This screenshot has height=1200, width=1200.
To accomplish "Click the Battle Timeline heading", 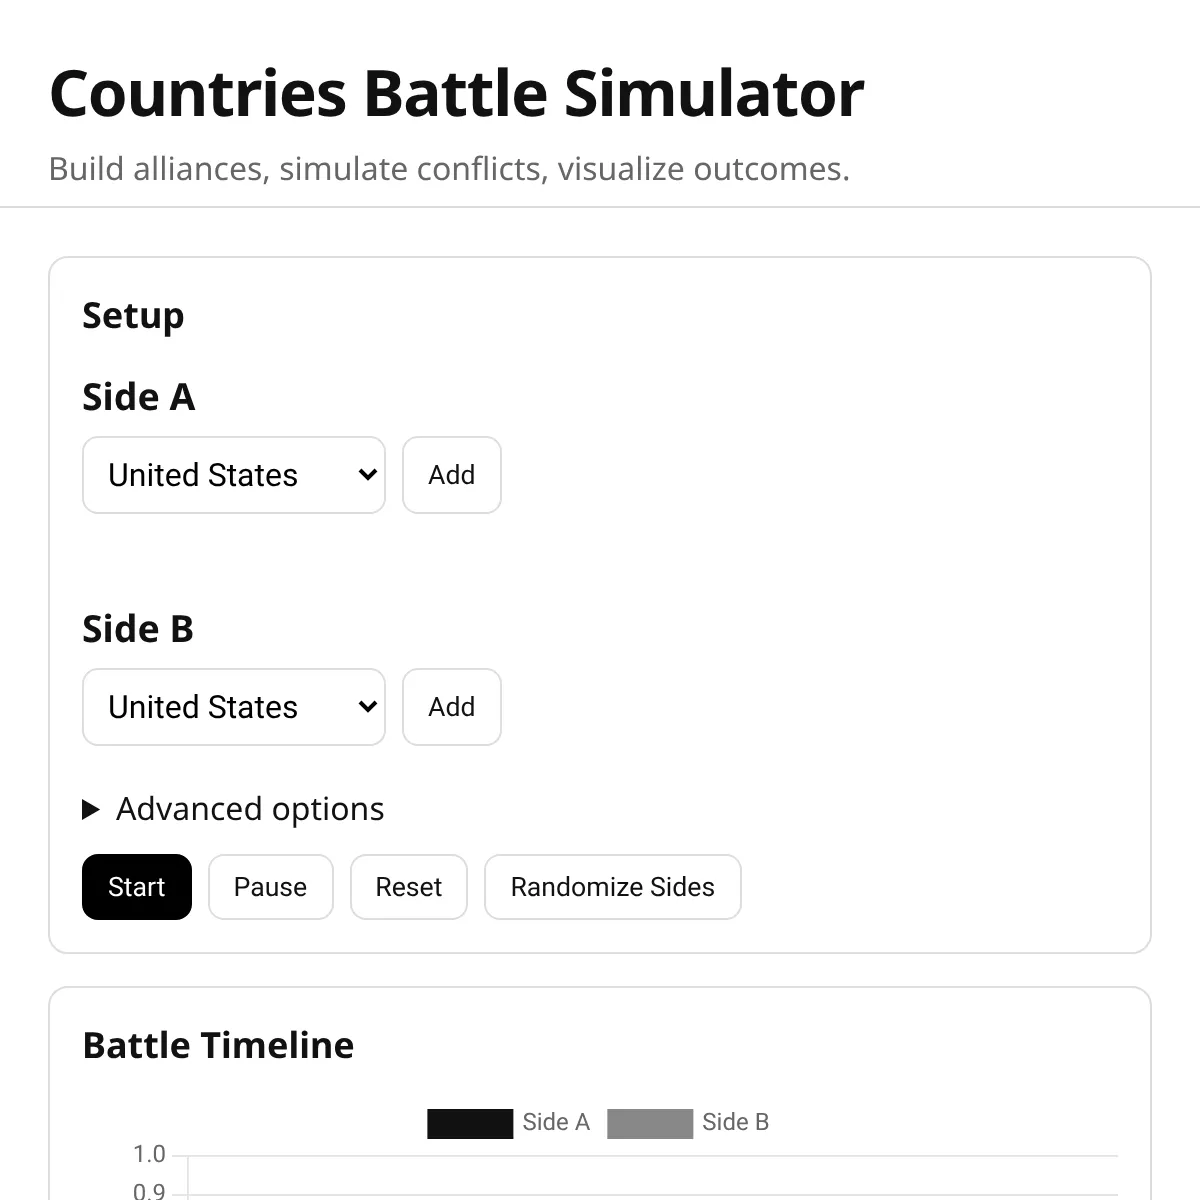I will click(218, 1045).
